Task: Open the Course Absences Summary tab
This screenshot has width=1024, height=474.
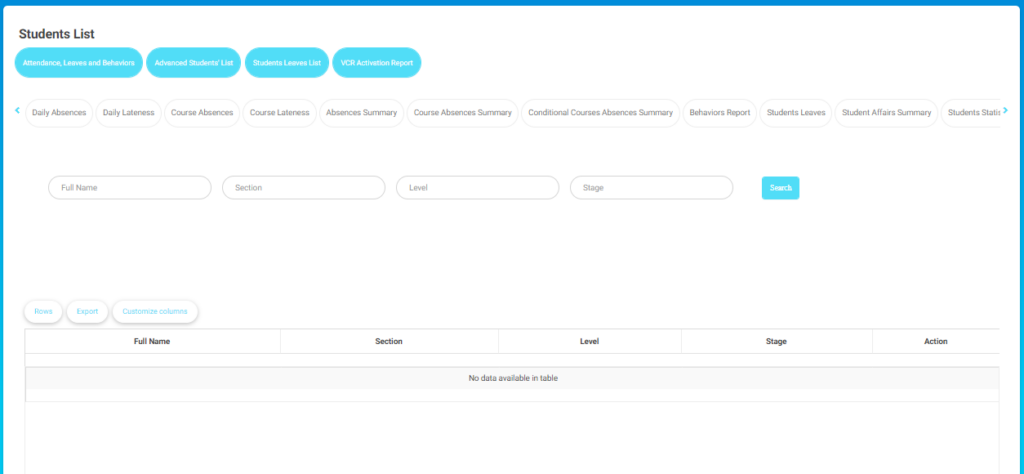Action: (462, 113)
